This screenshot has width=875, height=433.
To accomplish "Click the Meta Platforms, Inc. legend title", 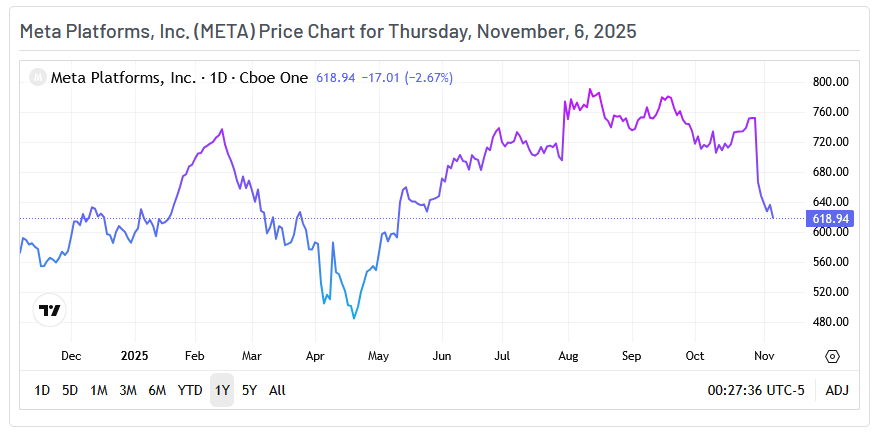I will (x=123, y=76).
